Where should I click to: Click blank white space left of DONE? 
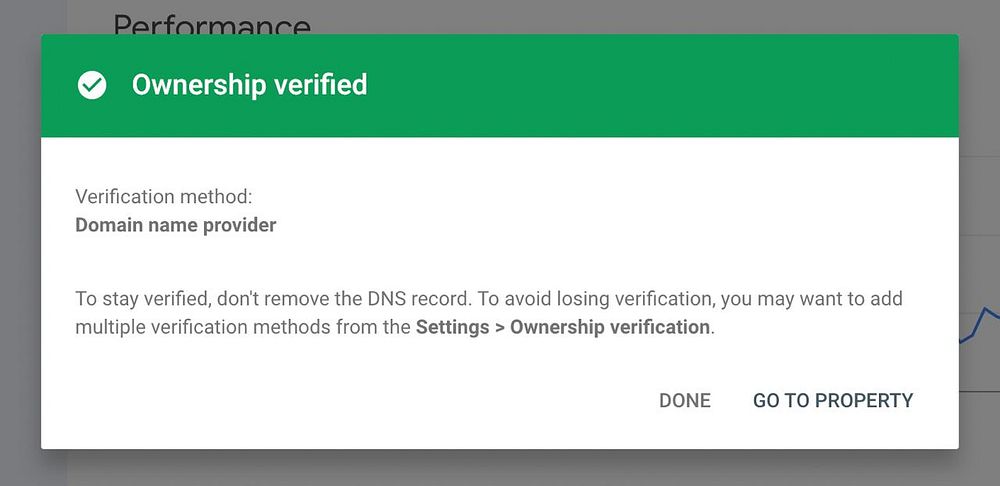click(x=350, y=401)
